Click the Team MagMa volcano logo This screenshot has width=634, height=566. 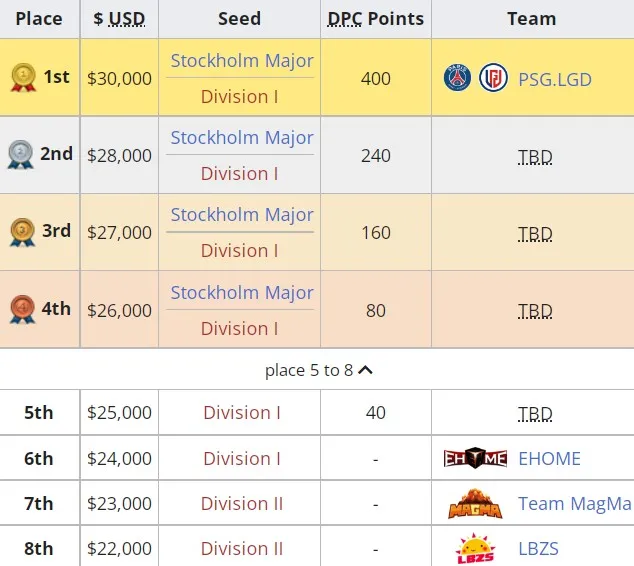475,503
